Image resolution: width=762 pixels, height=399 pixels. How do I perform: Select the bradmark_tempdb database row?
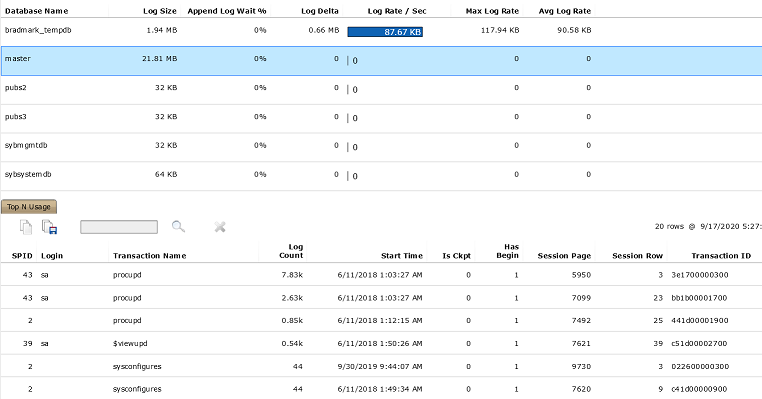tap(381, 32)
